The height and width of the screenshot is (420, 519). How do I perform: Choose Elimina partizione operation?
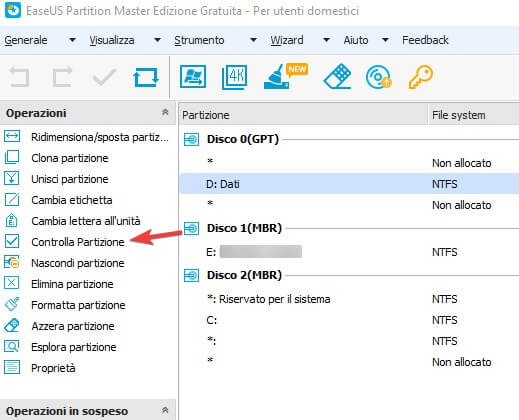tap(72, 284)
